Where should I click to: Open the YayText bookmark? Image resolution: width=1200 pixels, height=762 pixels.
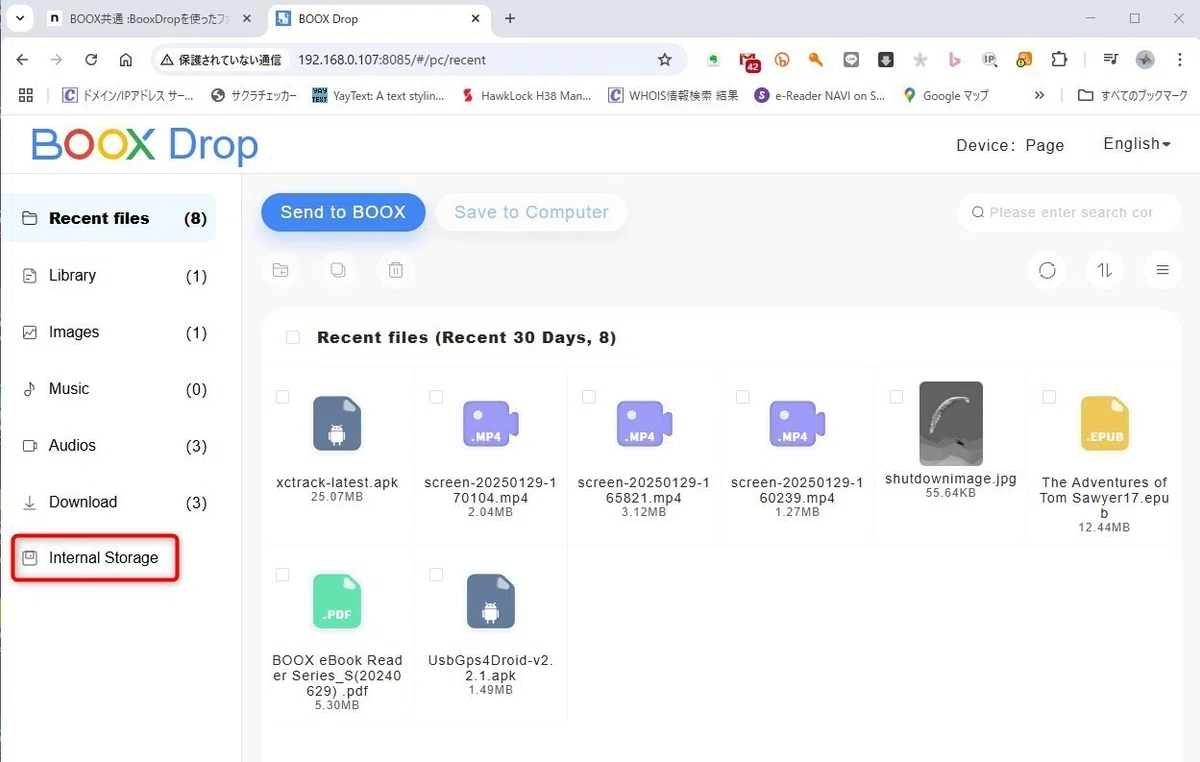tap(378, 95)
